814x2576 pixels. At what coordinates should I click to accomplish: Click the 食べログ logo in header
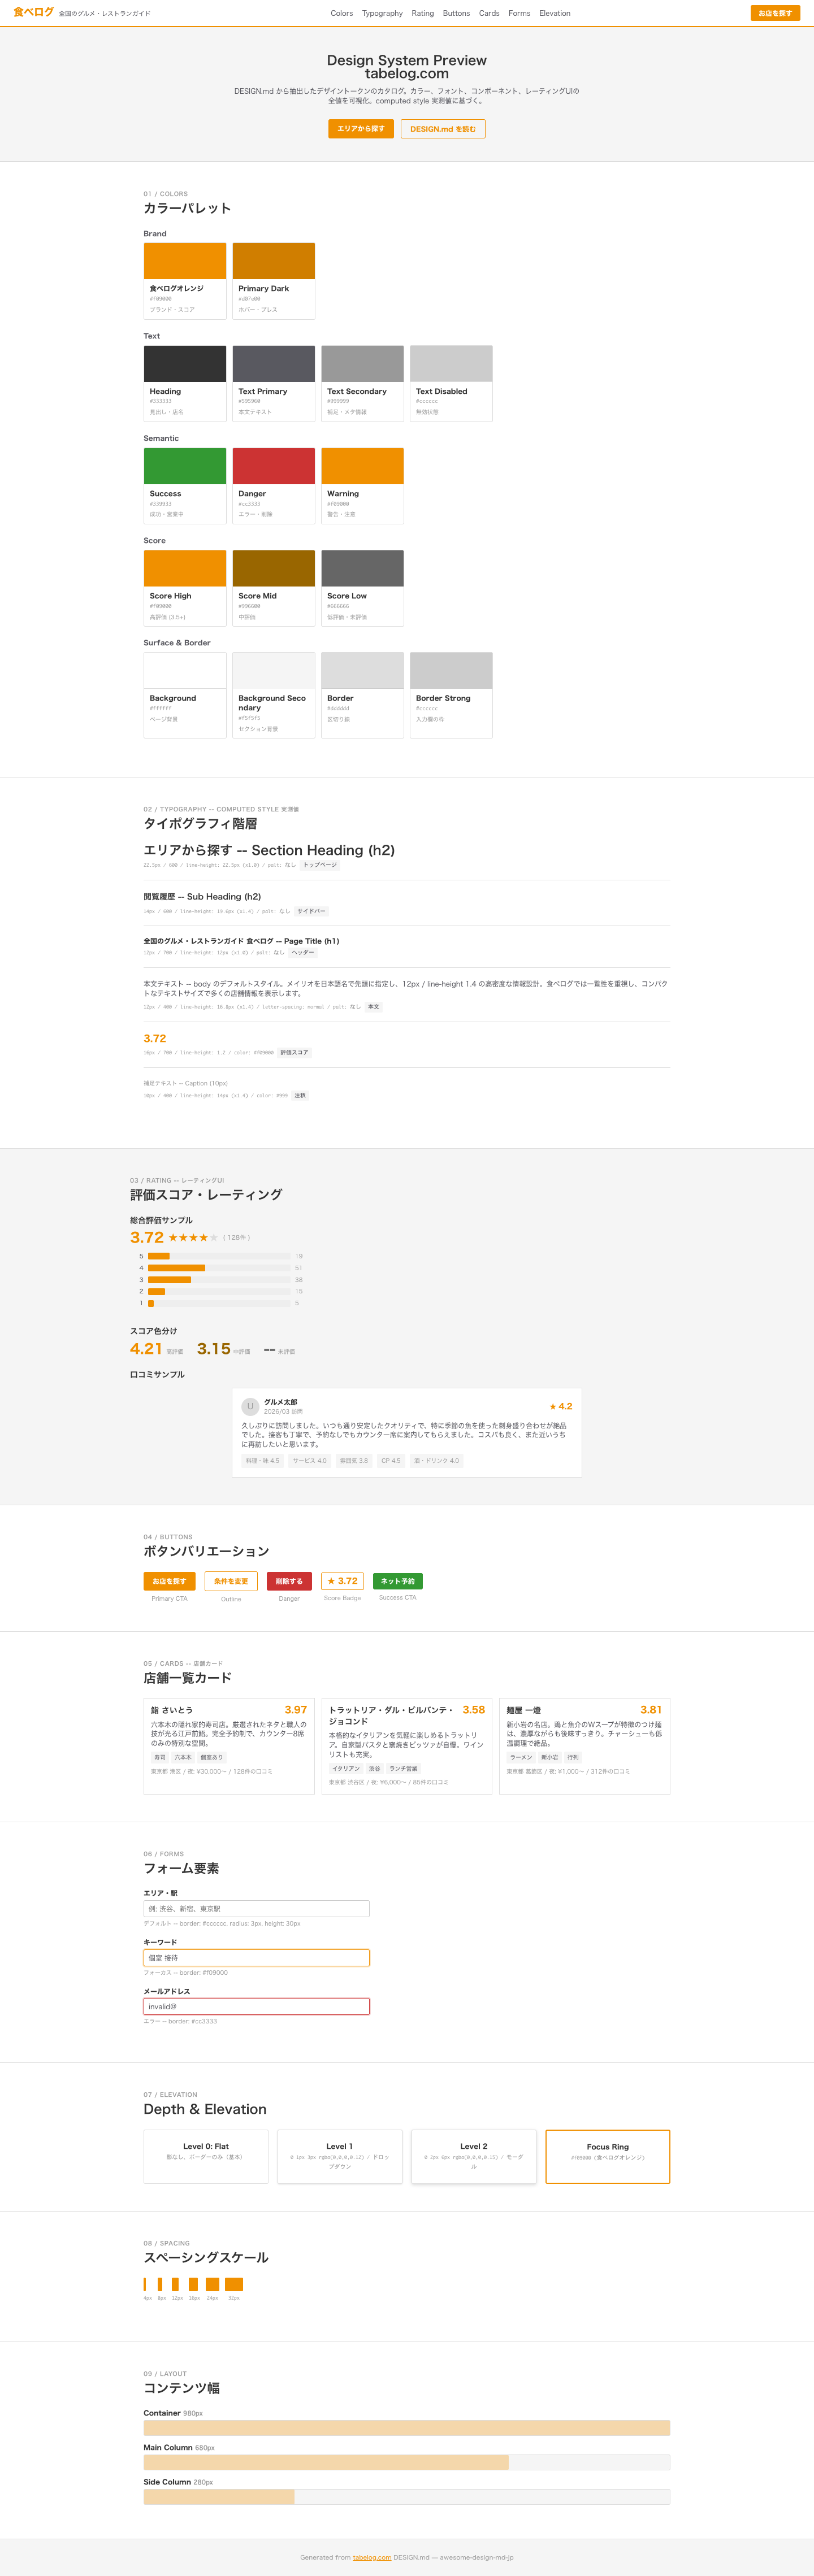[x=33, y=12]
